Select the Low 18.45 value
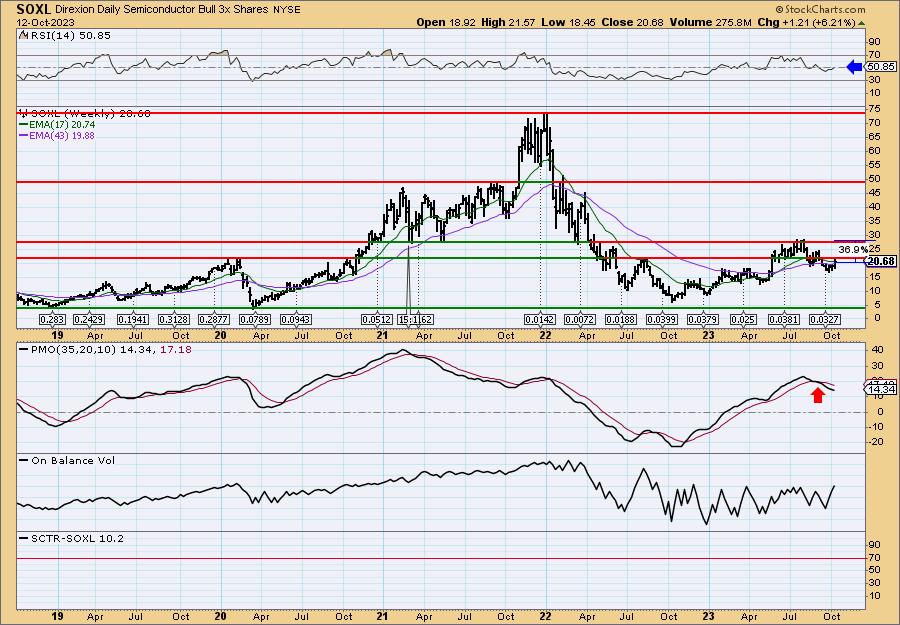The height and width of the screenshot is (625, 900). coord(568,22)
